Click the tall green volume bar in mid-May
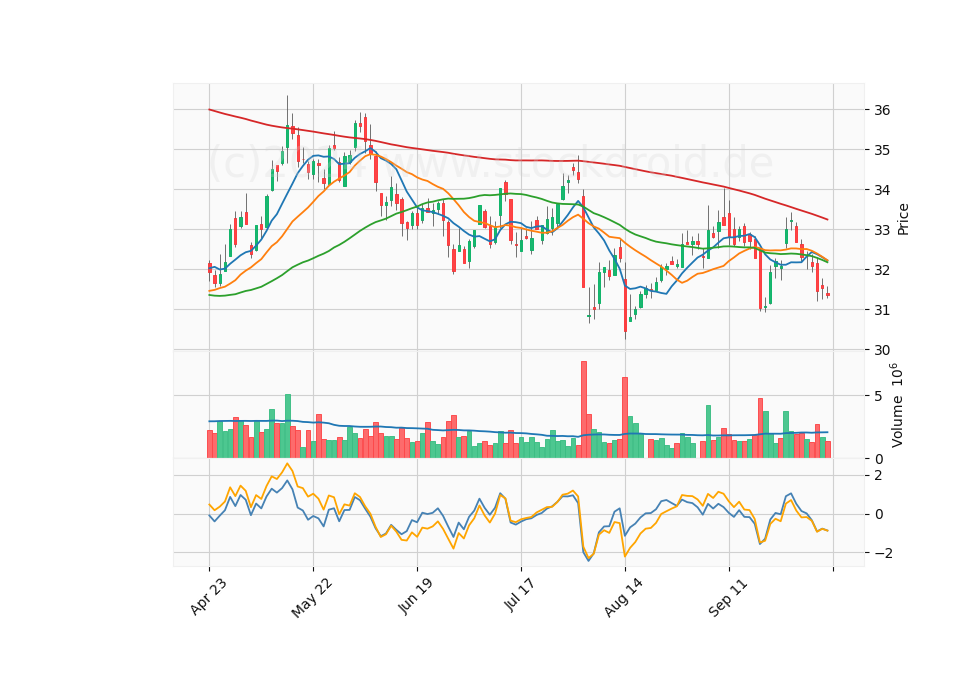This screenshot has width=960, height=690. pos(288,426)
